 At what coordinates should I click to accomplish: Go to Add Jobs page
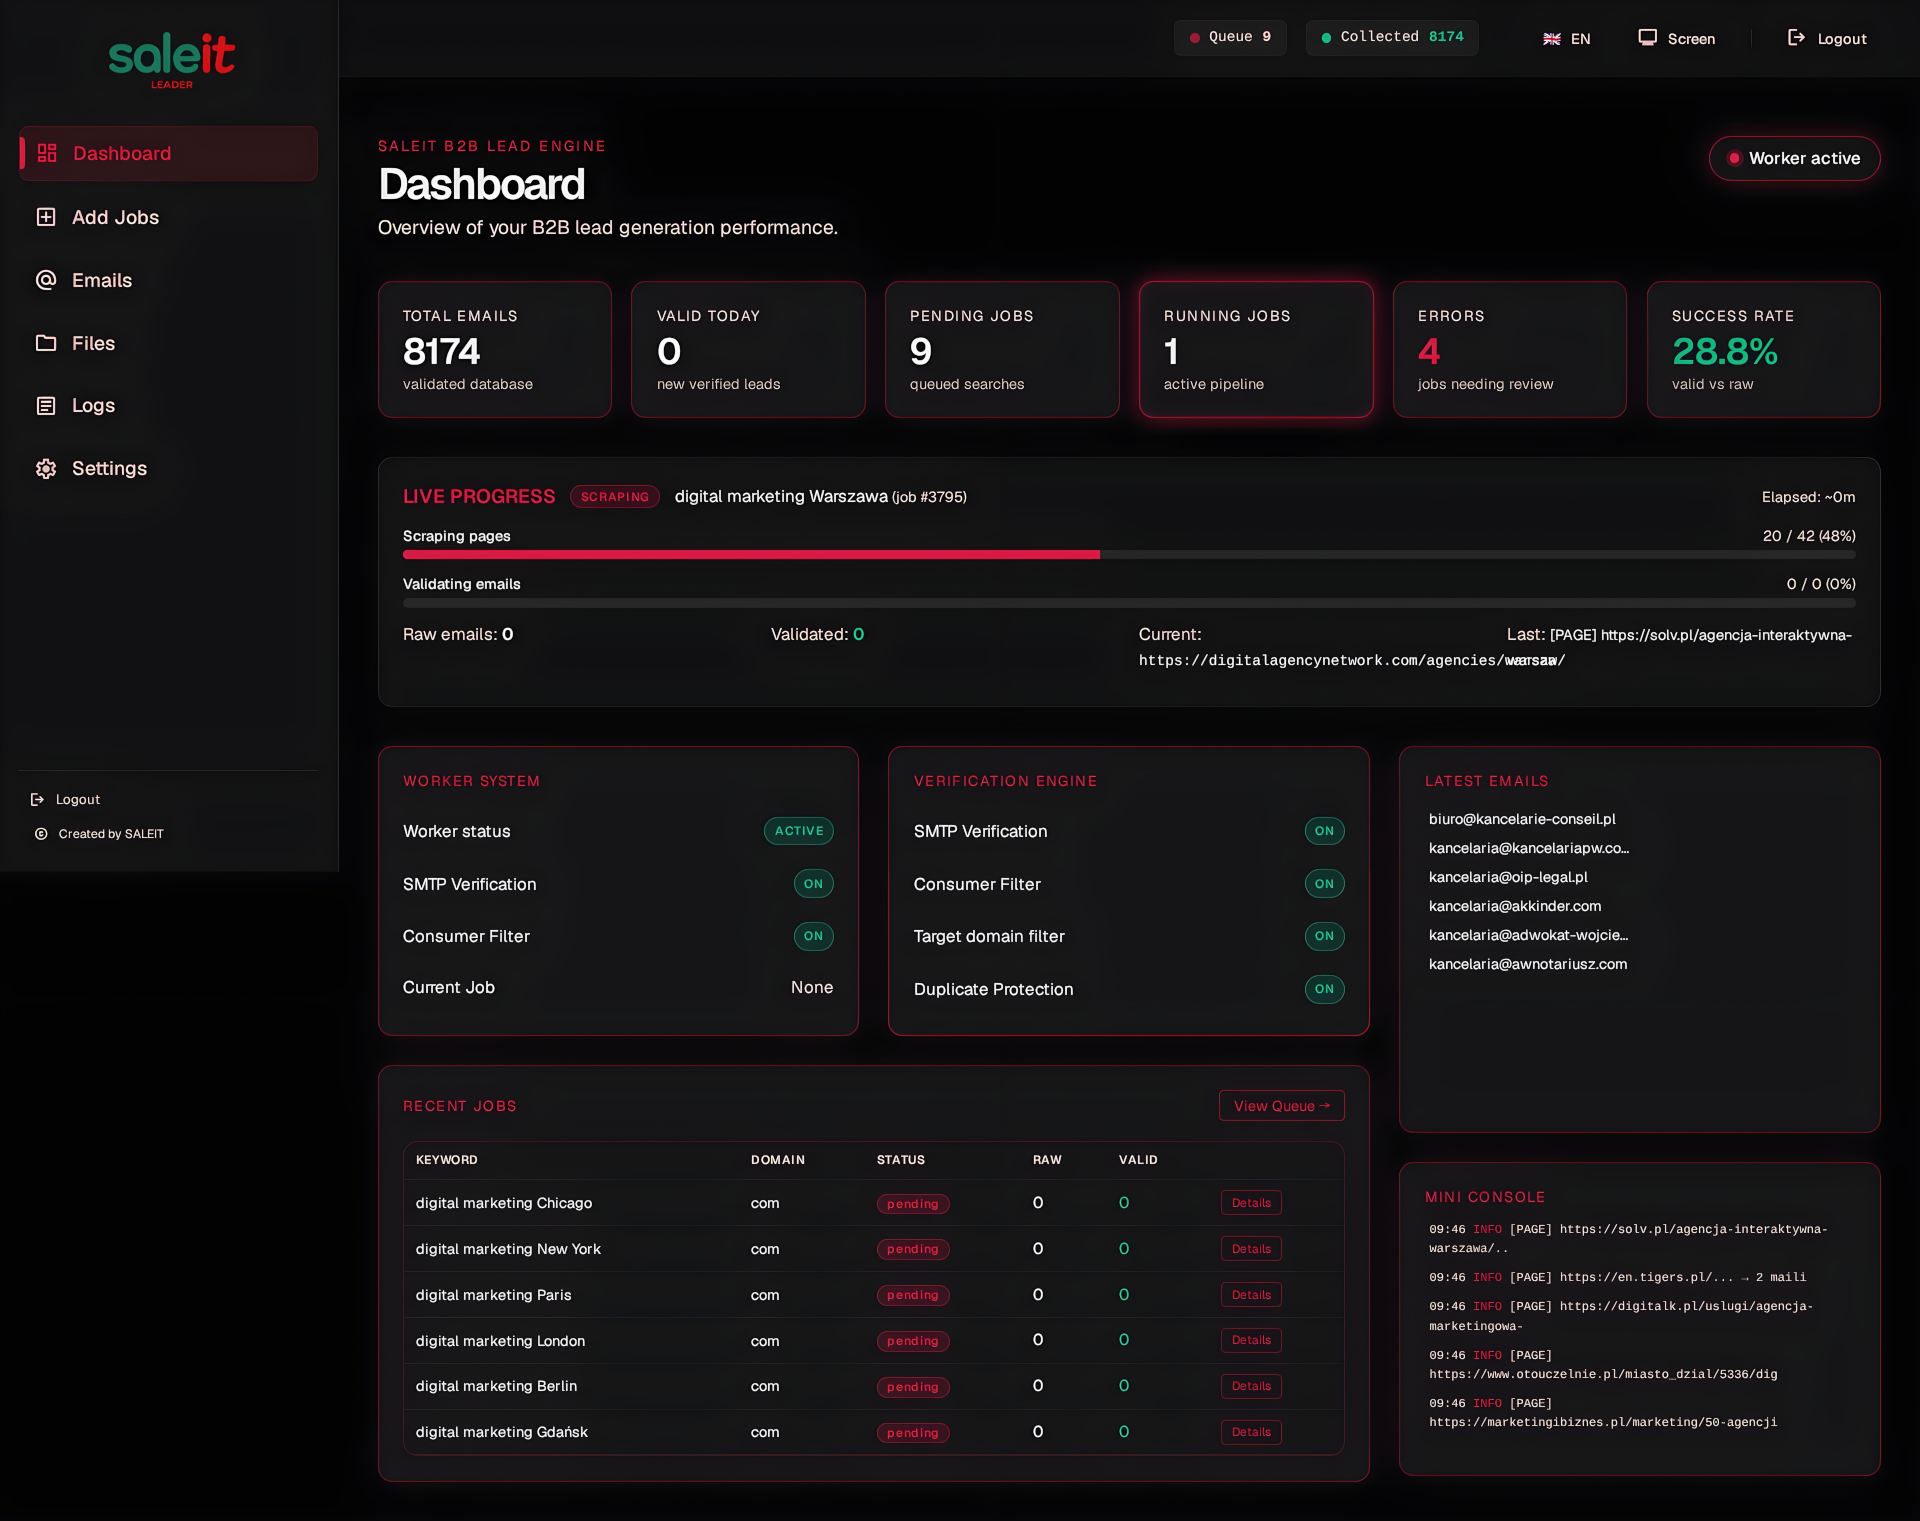click(x=169, y=217)
